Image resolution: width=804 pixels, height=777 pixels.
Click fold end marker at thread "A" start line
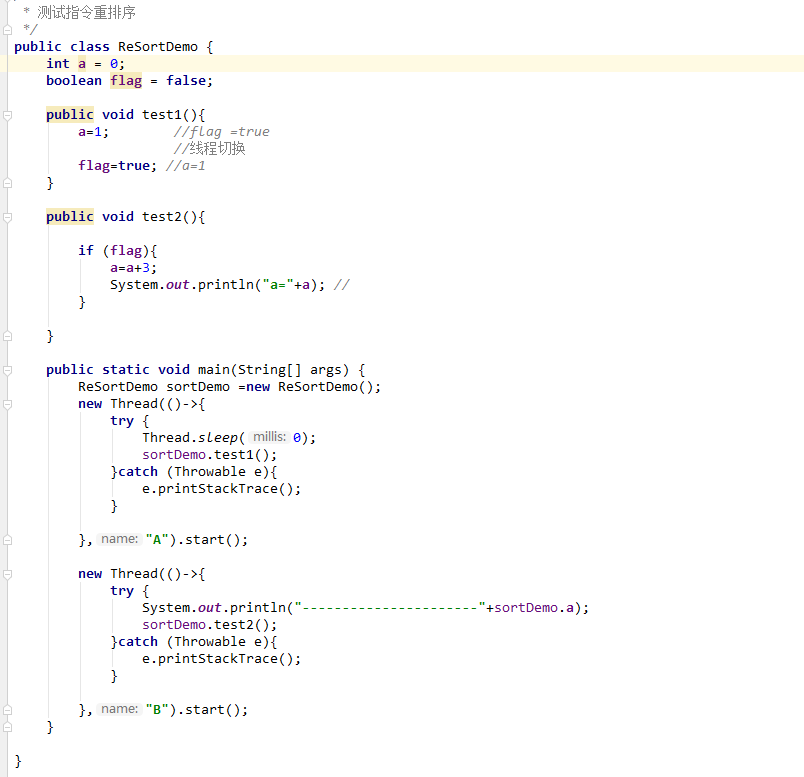coord(7,540)
